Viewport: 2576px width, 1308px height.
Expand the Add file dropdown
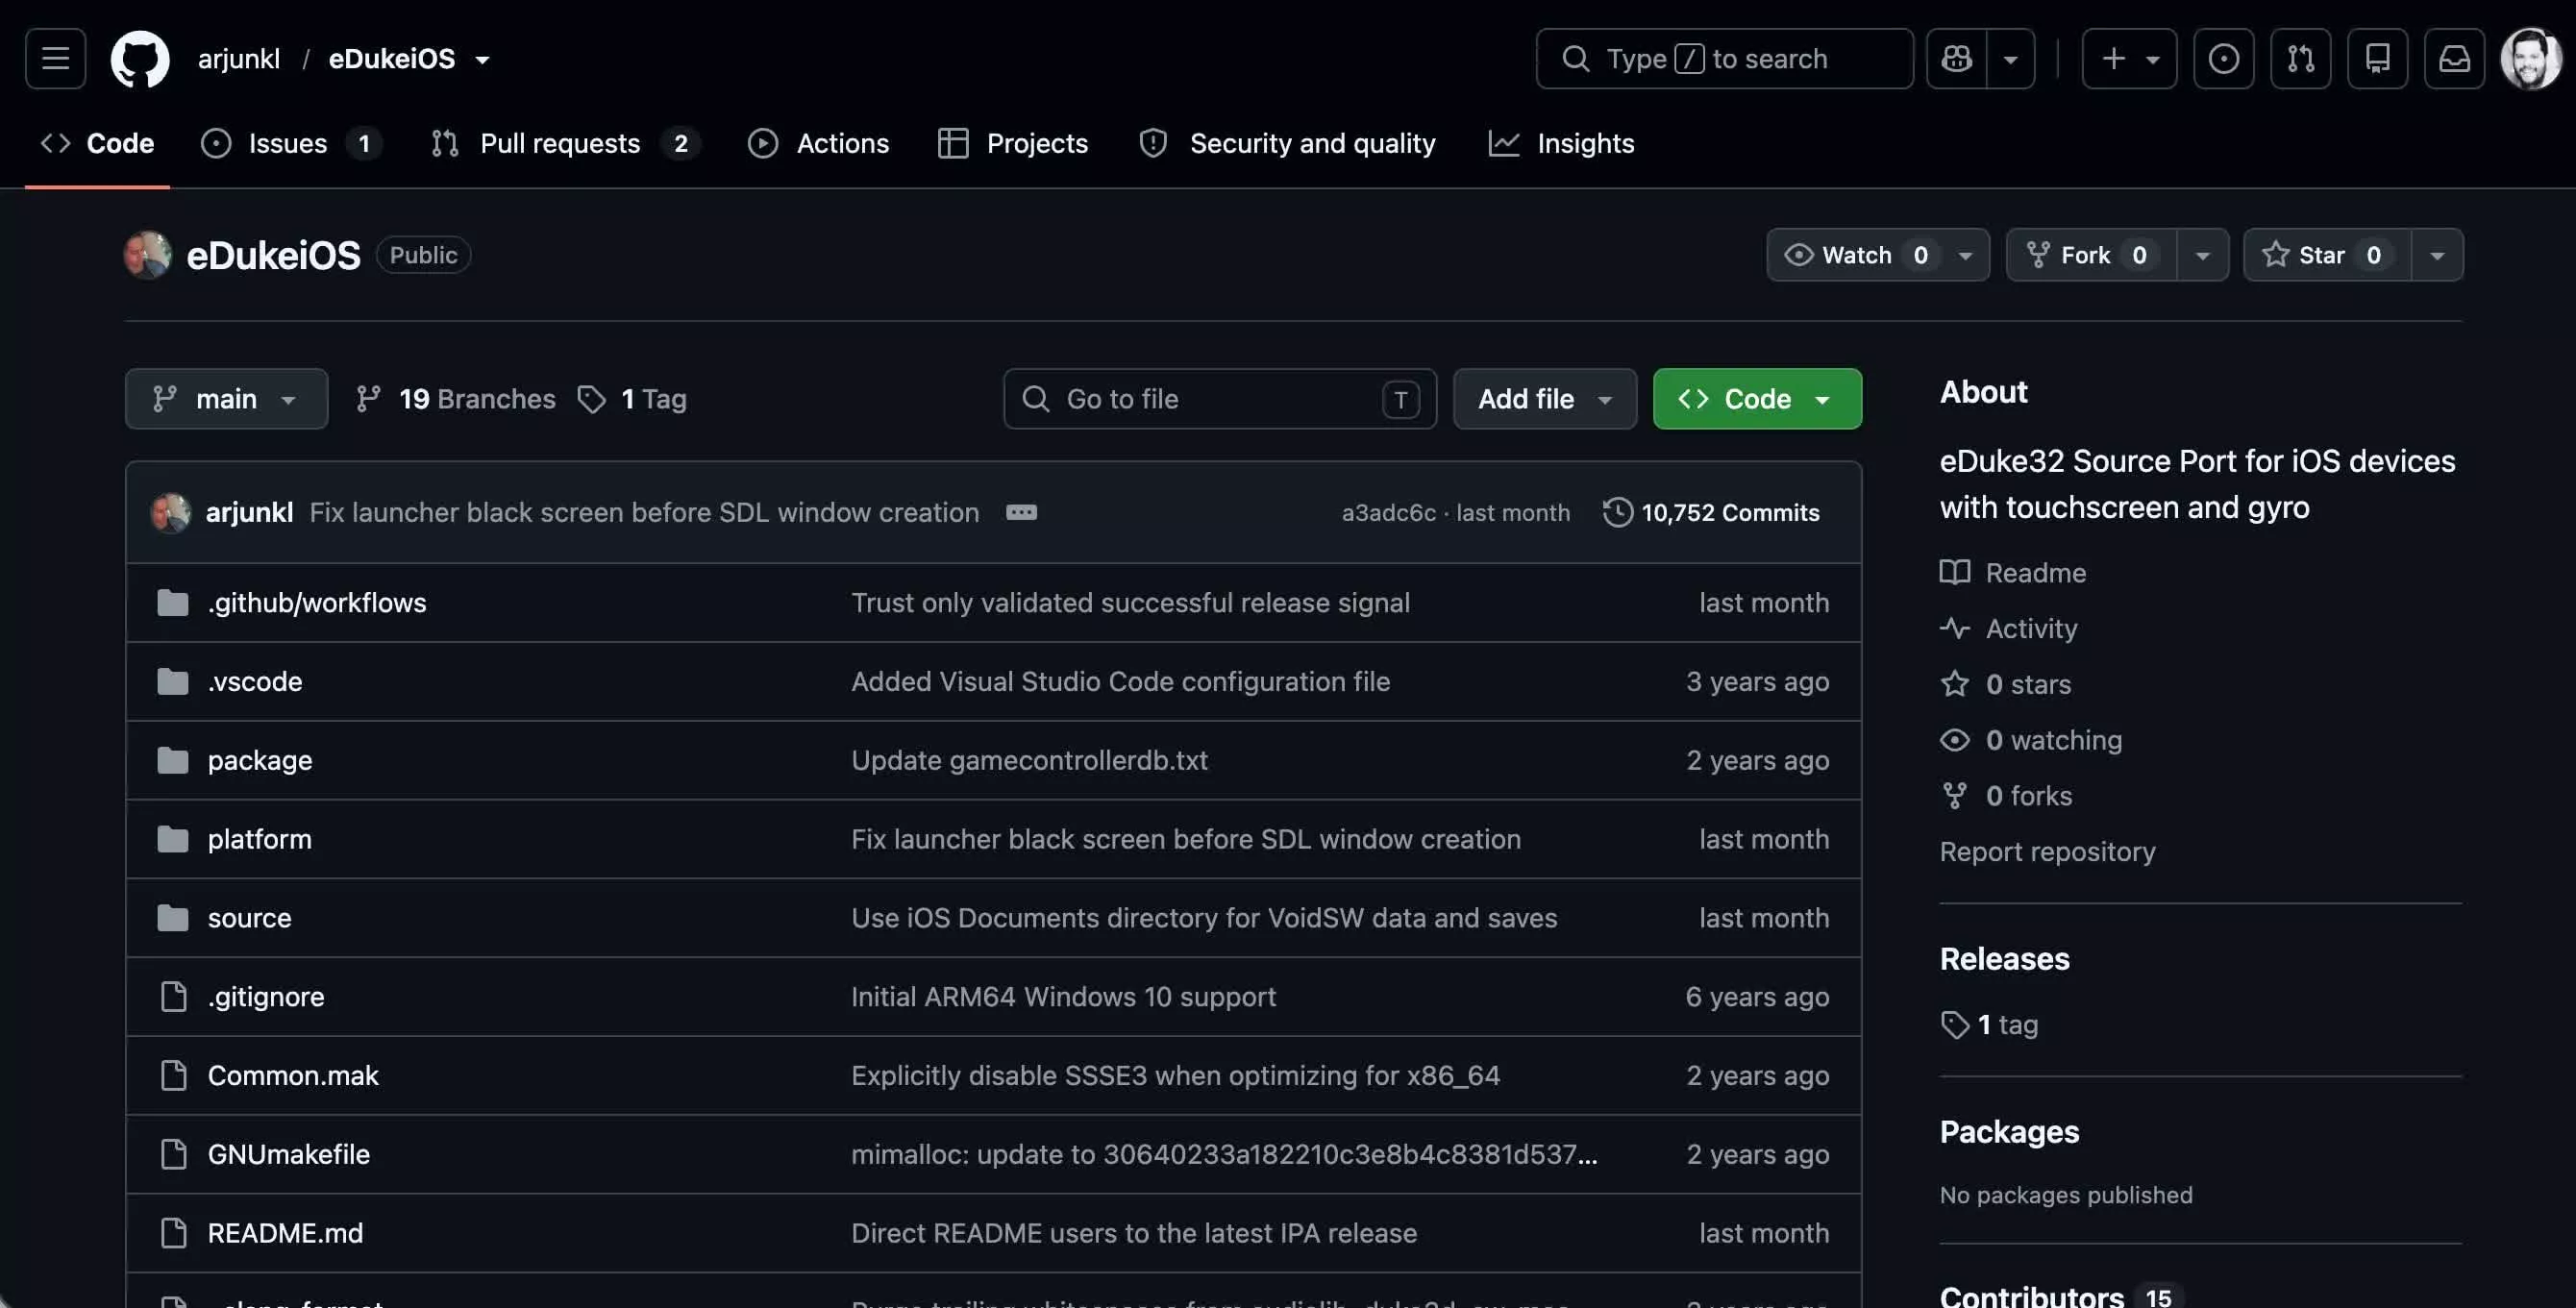(1544, 399)
